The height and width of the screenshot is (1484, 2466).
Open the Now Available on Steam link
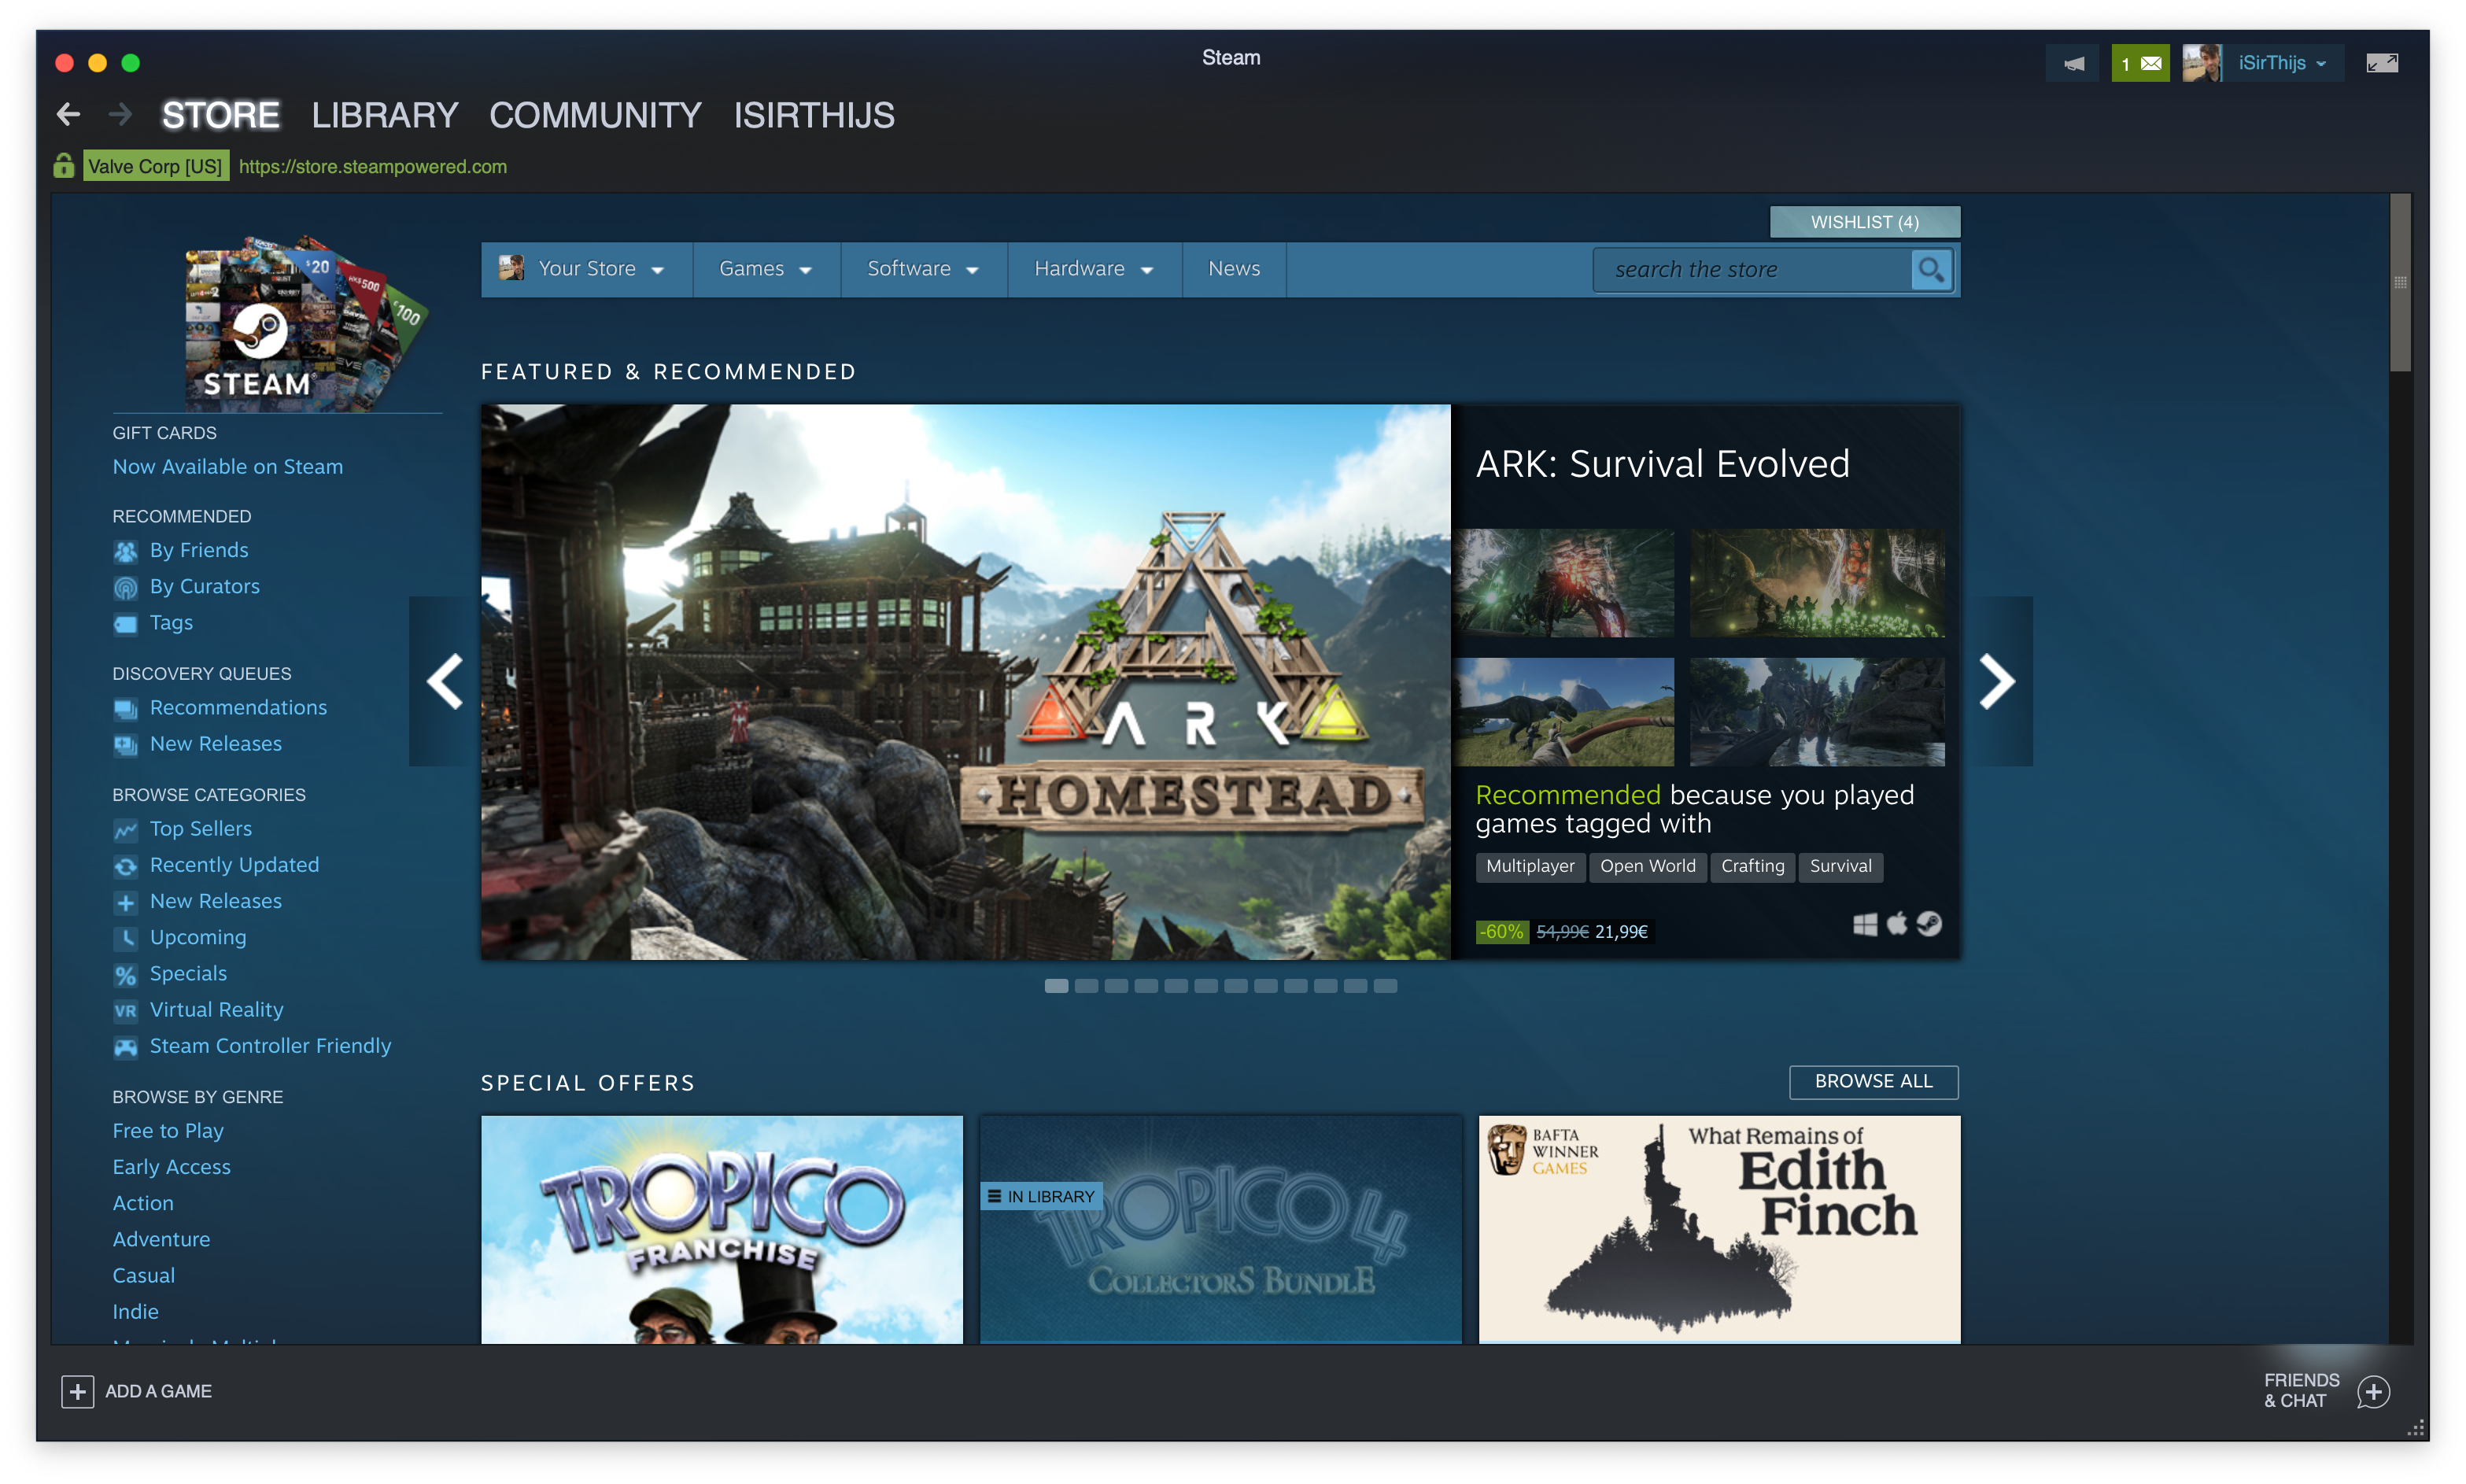tap(227, 467)
